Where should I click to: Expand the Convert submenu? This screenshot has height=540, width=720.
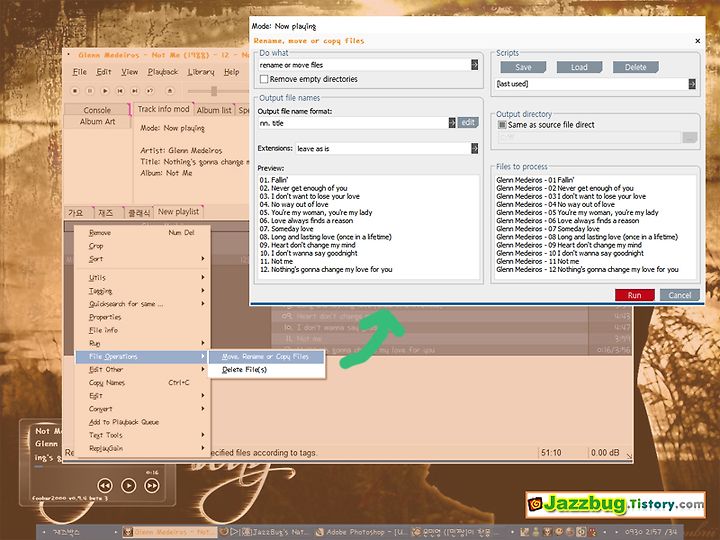(x=143, y=409)
